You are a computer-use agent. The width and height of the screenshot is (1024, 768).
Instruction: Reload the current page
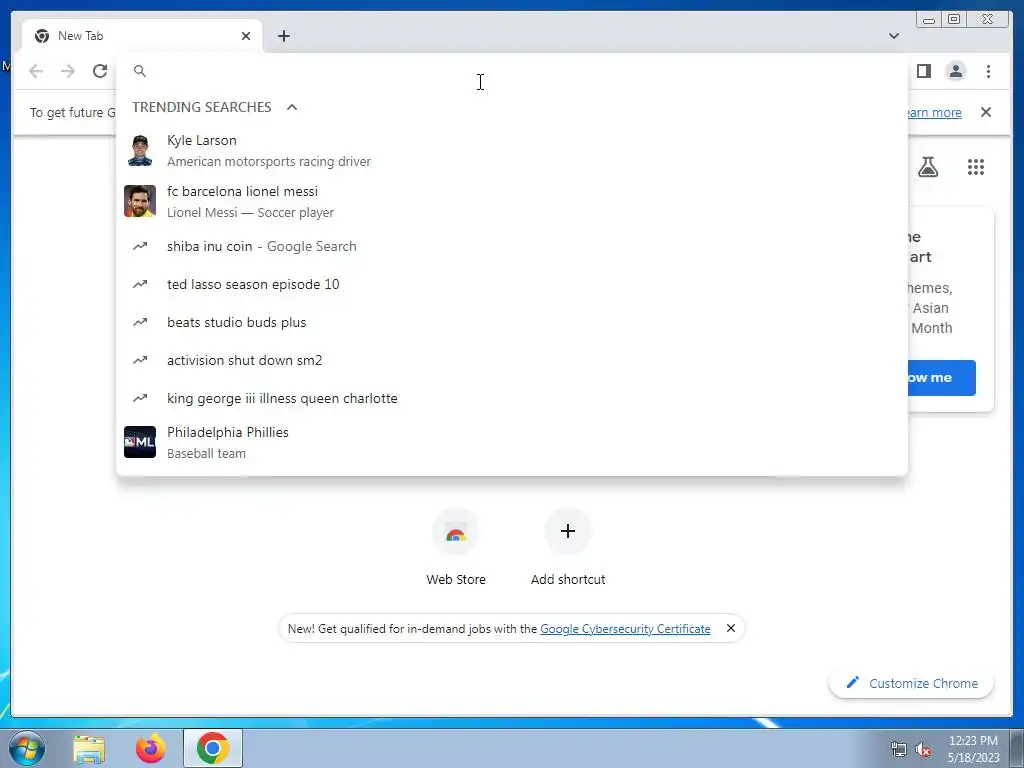[100, 71]
